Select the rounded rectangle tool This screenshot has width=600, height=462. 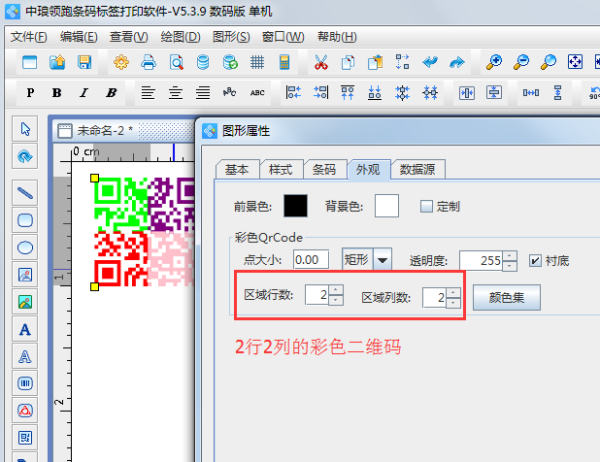pyautogui.click(x=25, y=220)
